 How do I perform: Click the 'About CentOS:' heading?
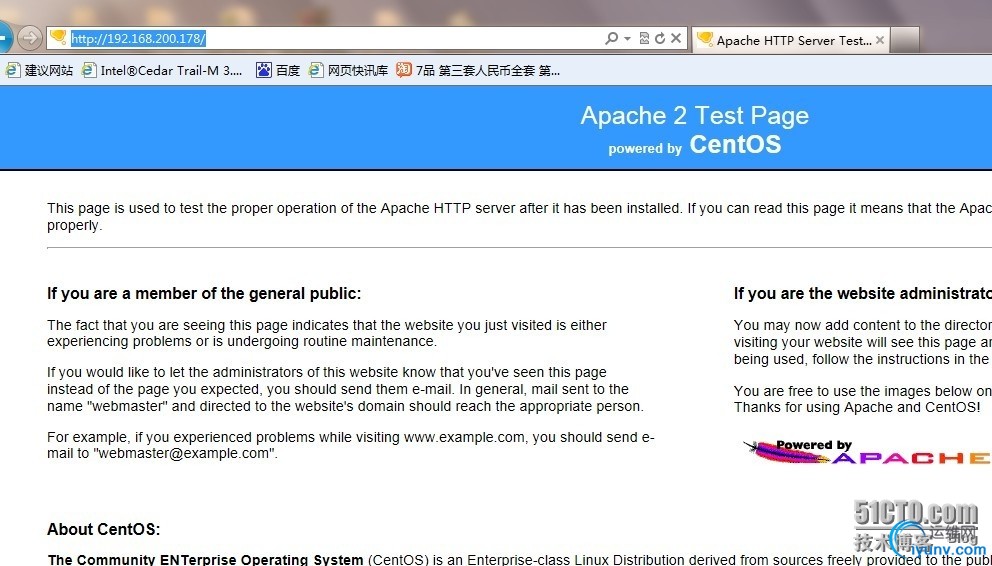tap(103, 529)
